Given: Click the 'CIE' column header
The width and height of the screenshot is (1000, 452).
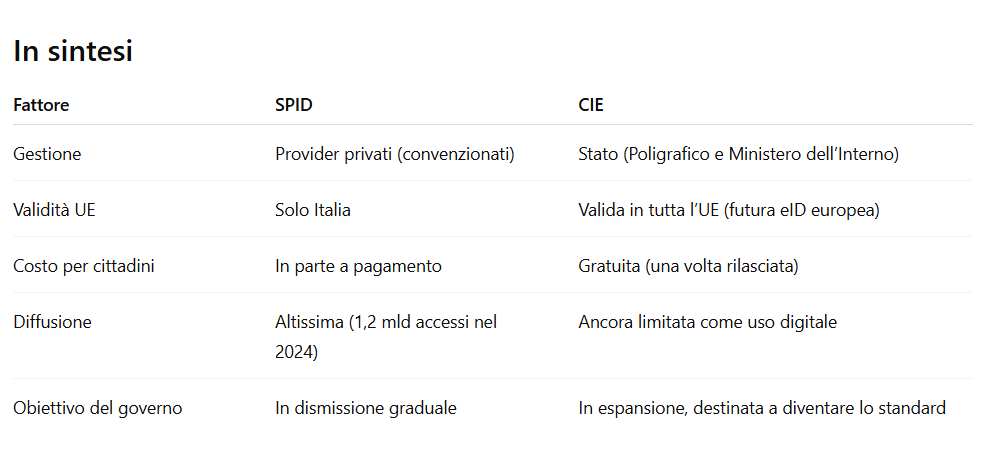Looking at the screenshot, I should (591, 105).
